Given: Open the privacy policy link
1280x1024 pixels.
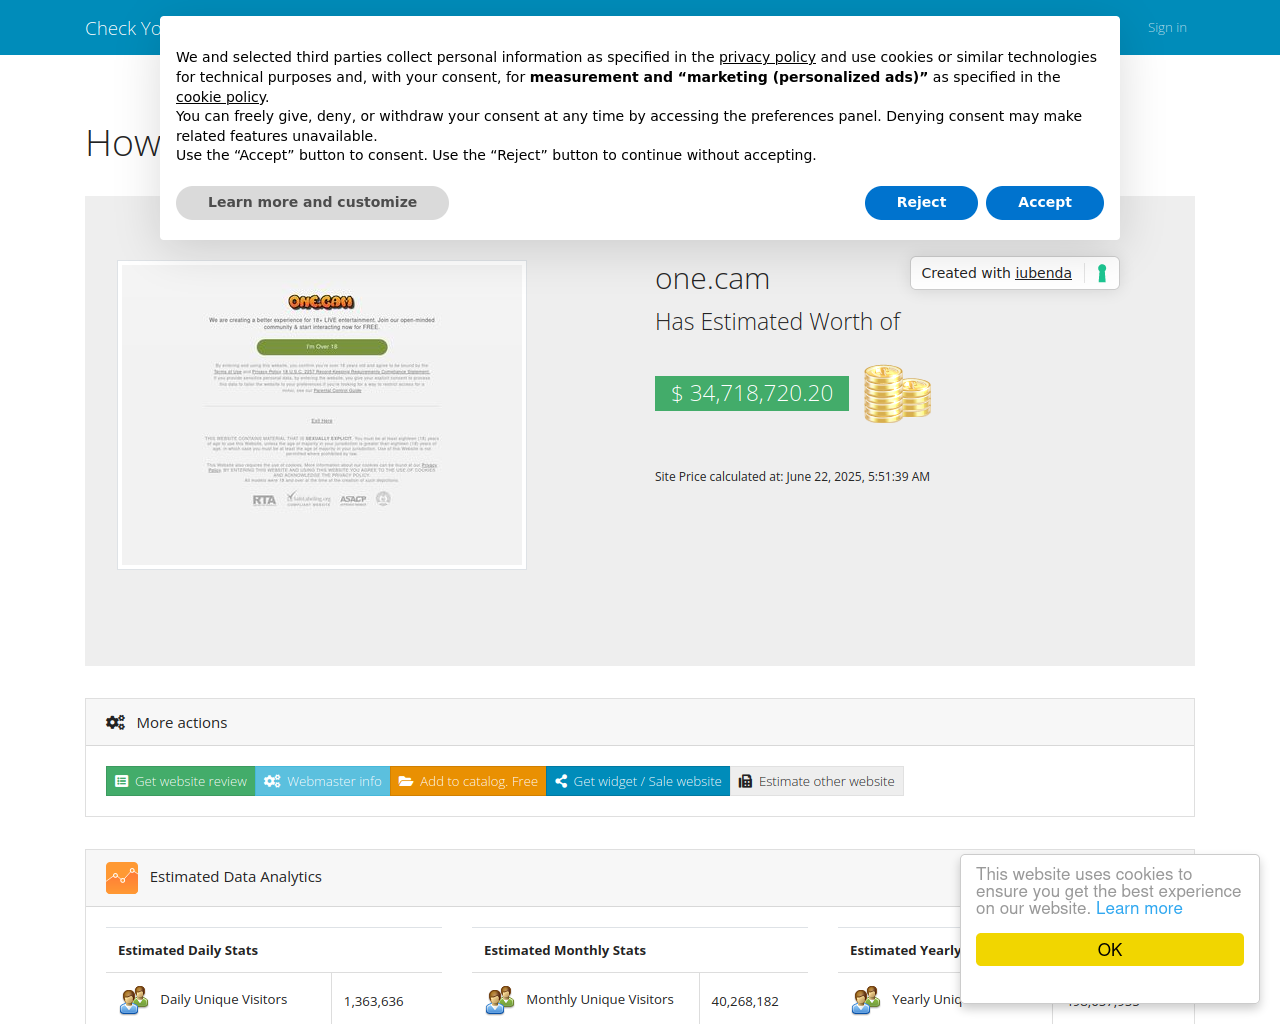Looking at the screenshot, I should pyautogui.click(x=767, y=57).
